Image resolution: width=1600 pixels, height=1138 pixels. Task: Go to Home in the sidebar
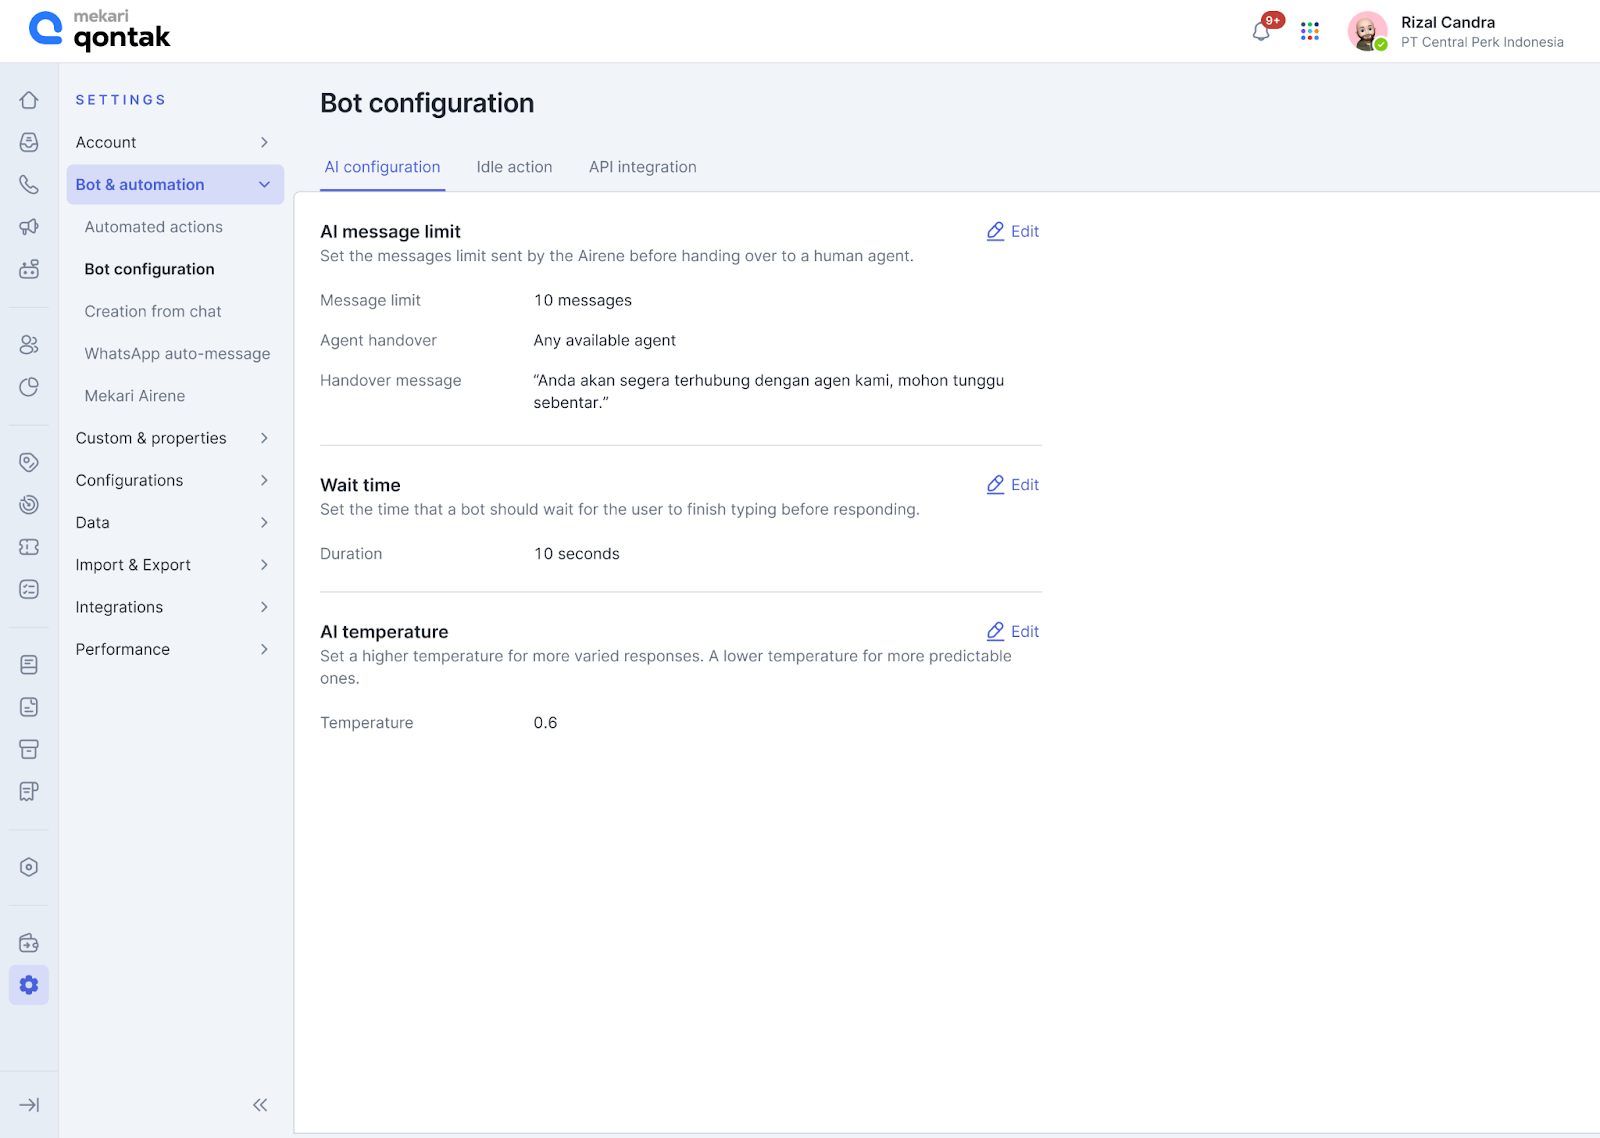[x=29, y=100]
